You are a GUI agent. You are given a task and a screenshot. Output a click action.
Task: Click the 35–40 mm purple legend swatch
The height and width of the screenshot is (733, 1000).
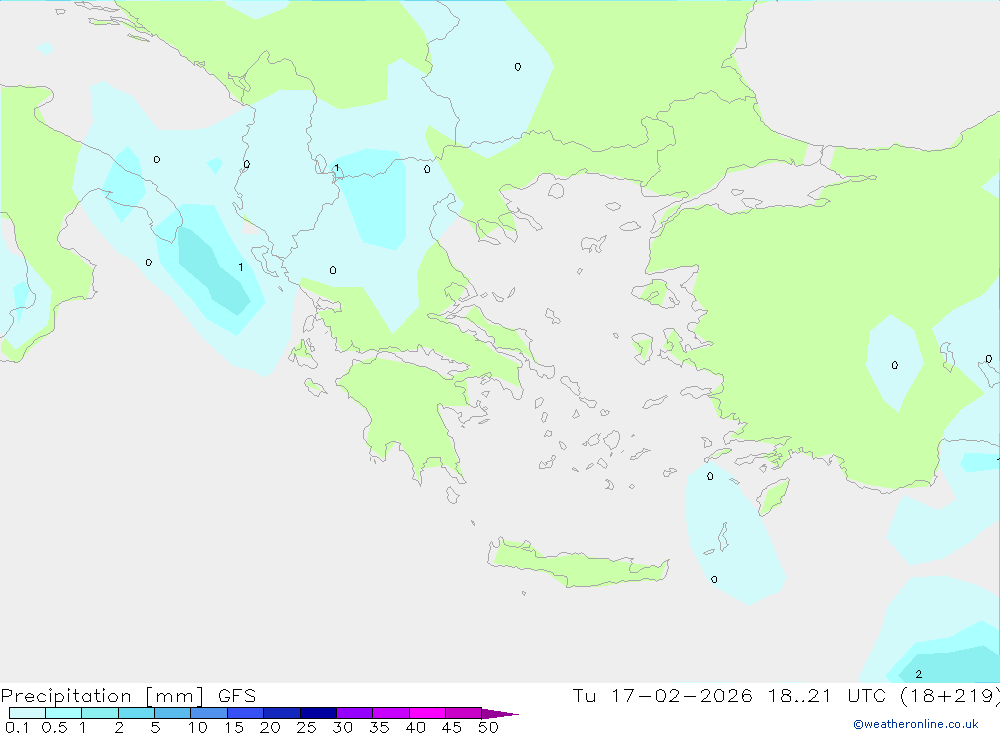[x=391, y=713]
